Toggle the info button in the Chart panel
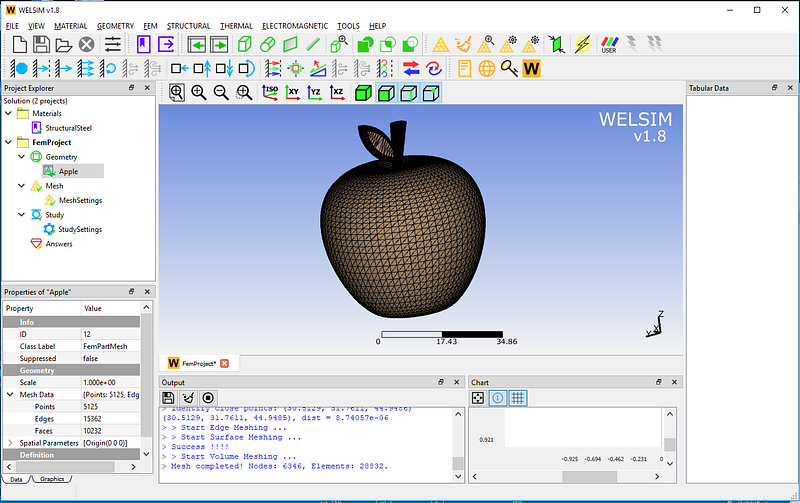This screenshot has height=503, width=800. coord(498,398)
